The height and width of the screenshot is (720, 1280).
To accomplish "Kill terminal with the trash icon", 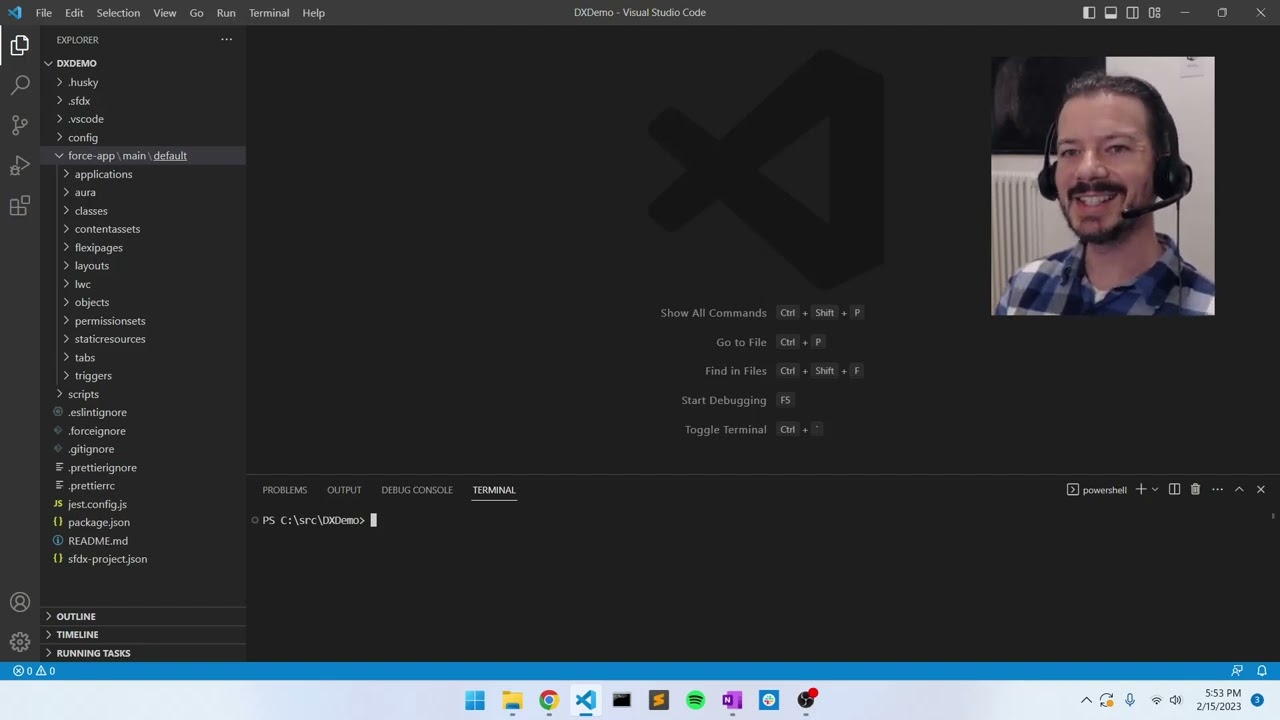I will [x=1195, y=489].
